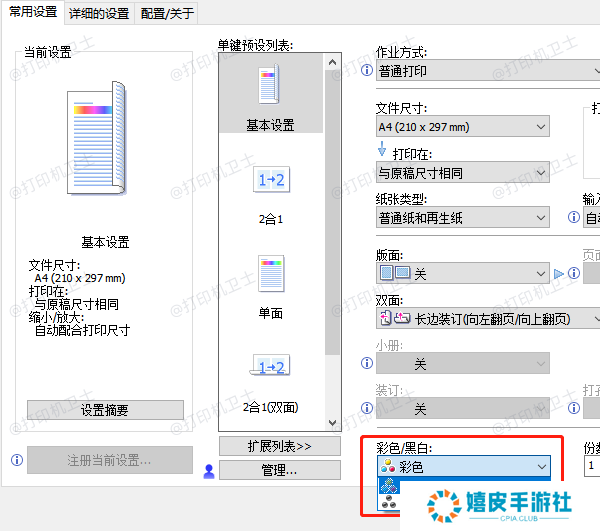Open the 版面 关 dropdown
The height and width of the screenshot is (531, 600).
(463, 273)
